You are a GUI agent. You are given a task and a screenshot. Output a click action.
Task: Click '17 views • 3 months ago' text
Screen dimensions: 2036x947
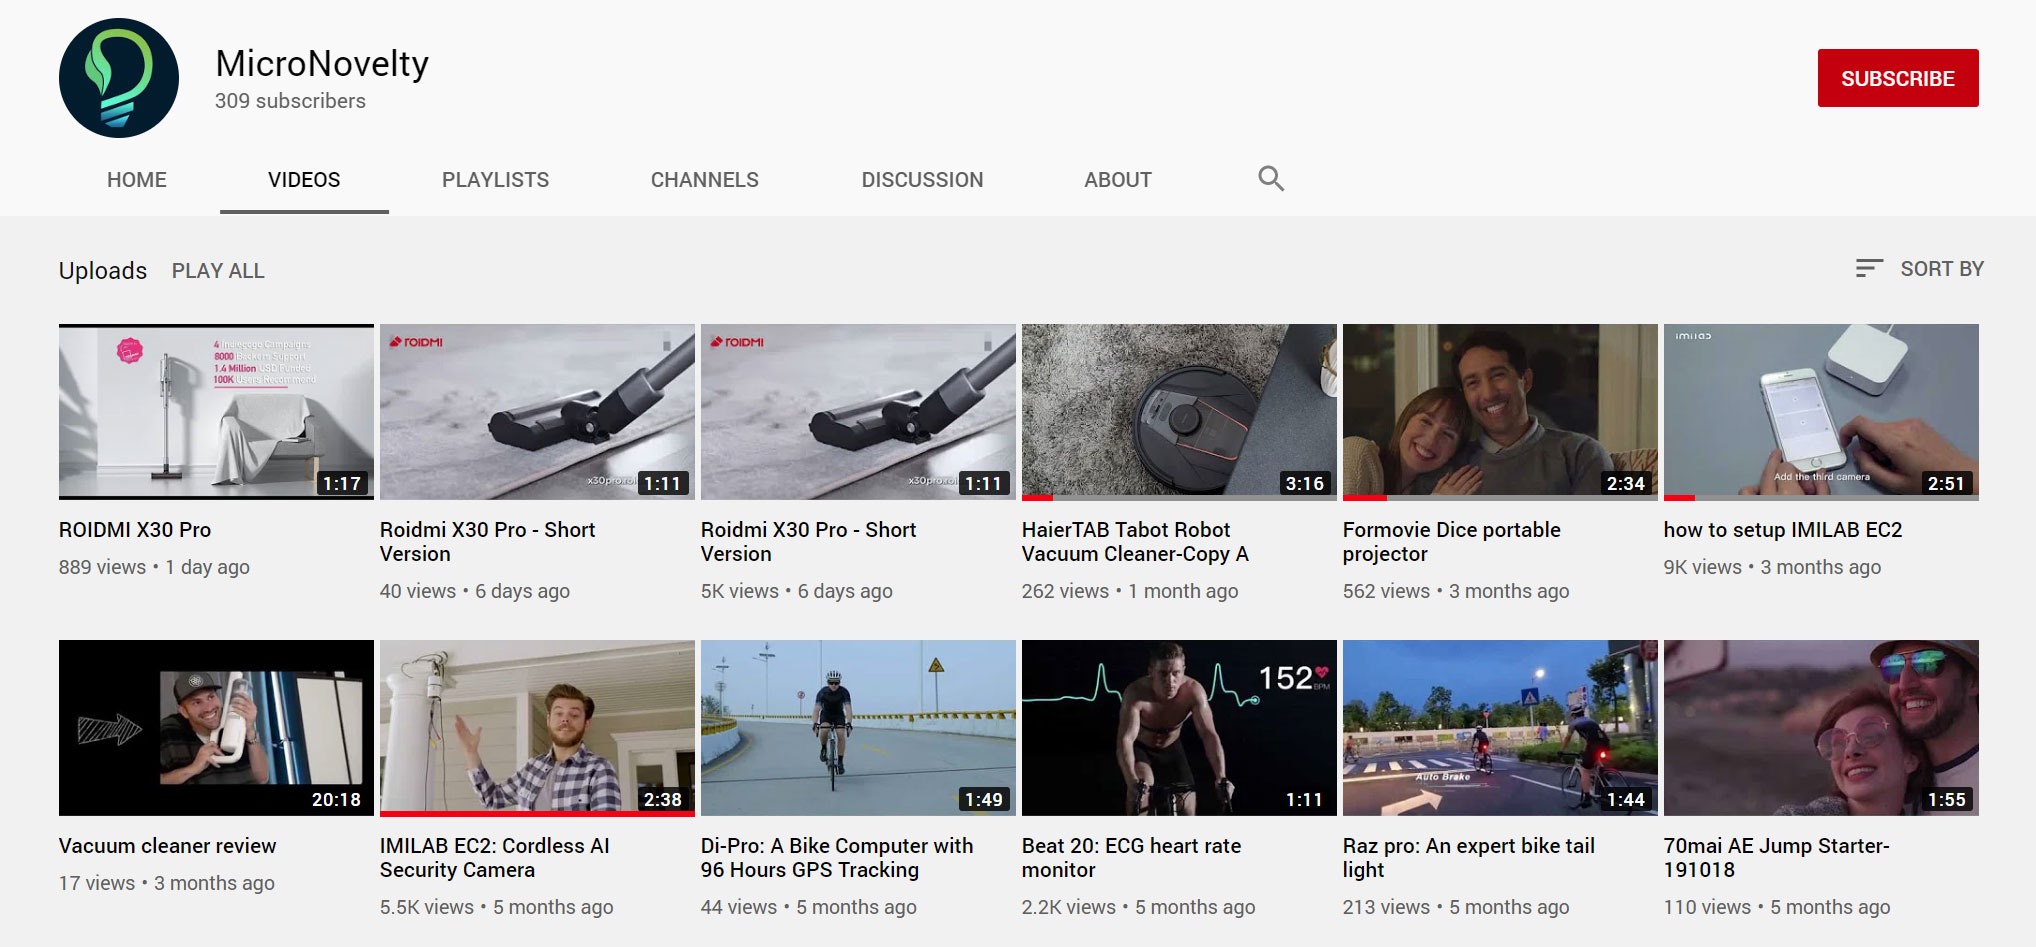[x=166, y=883]
